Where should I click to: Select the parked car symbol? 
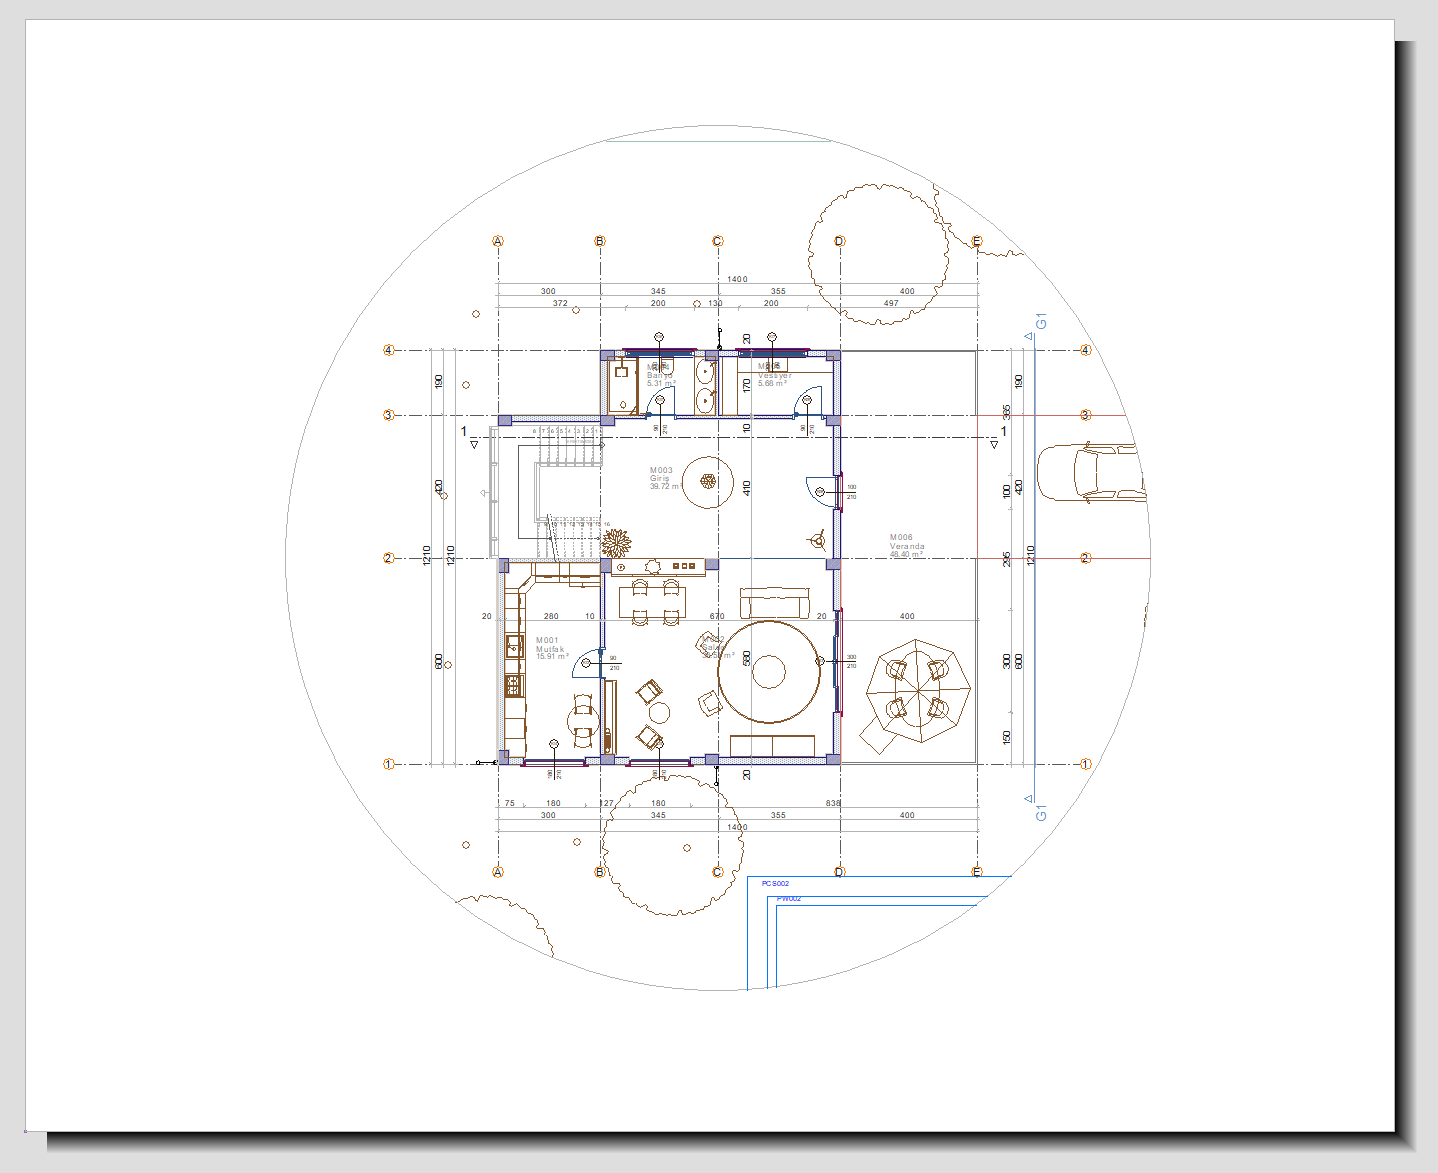point(1091,472)
